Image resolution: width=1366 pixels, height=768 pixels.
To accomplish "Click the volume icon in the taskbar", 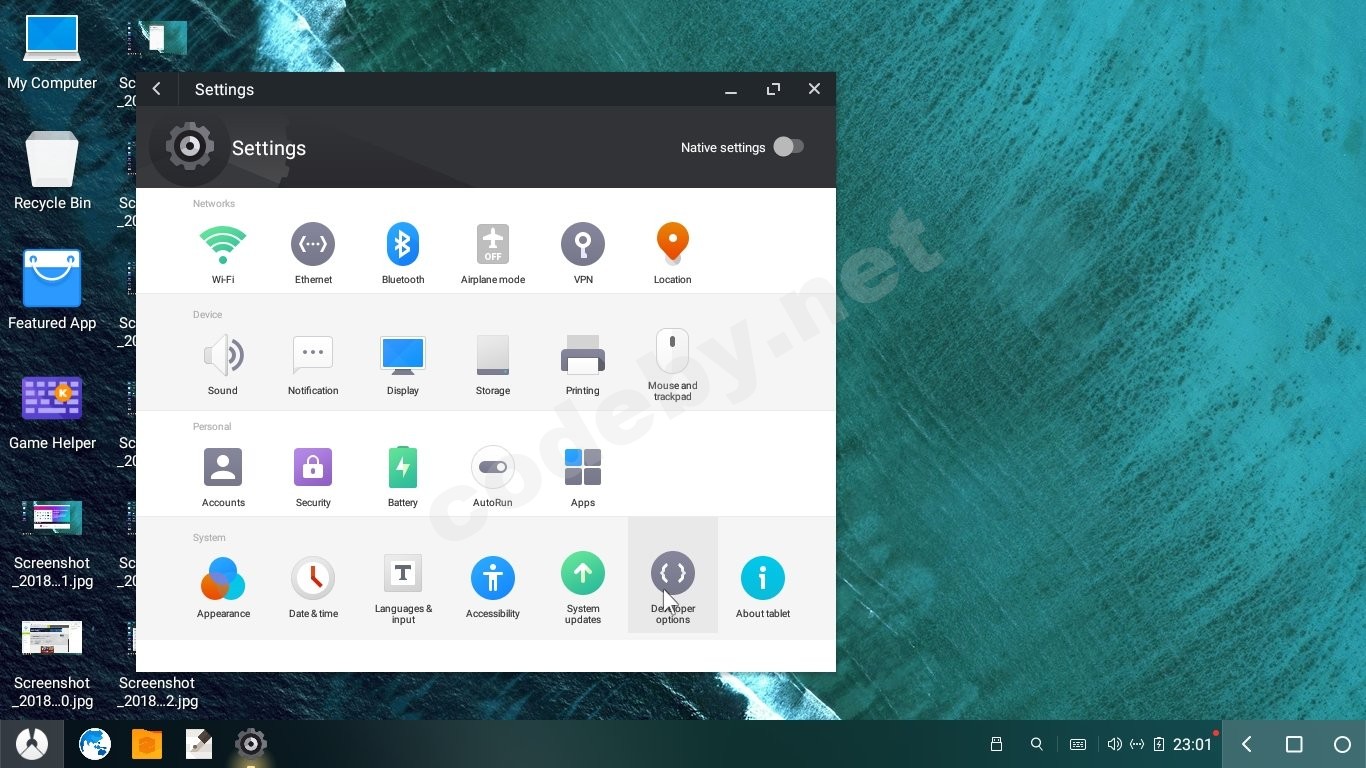I will [x=1114, y=744].
